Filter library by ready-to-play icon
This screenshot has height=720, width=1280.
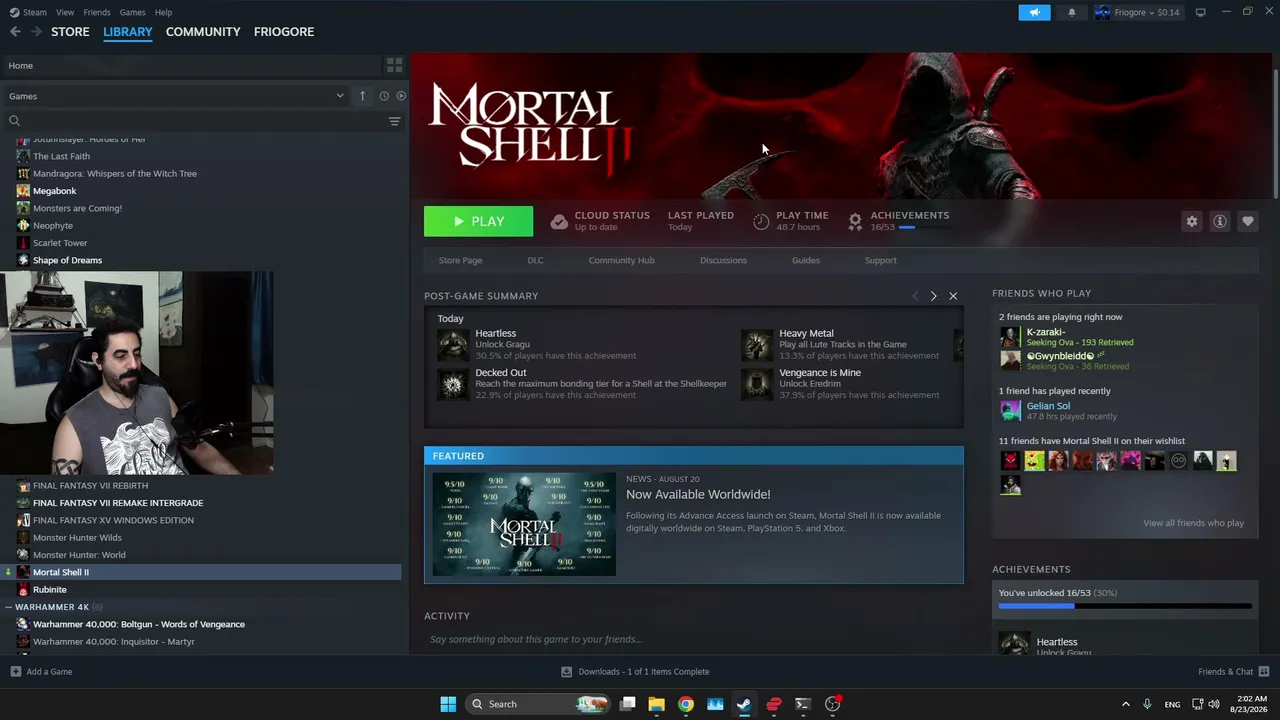coord(401,96)
